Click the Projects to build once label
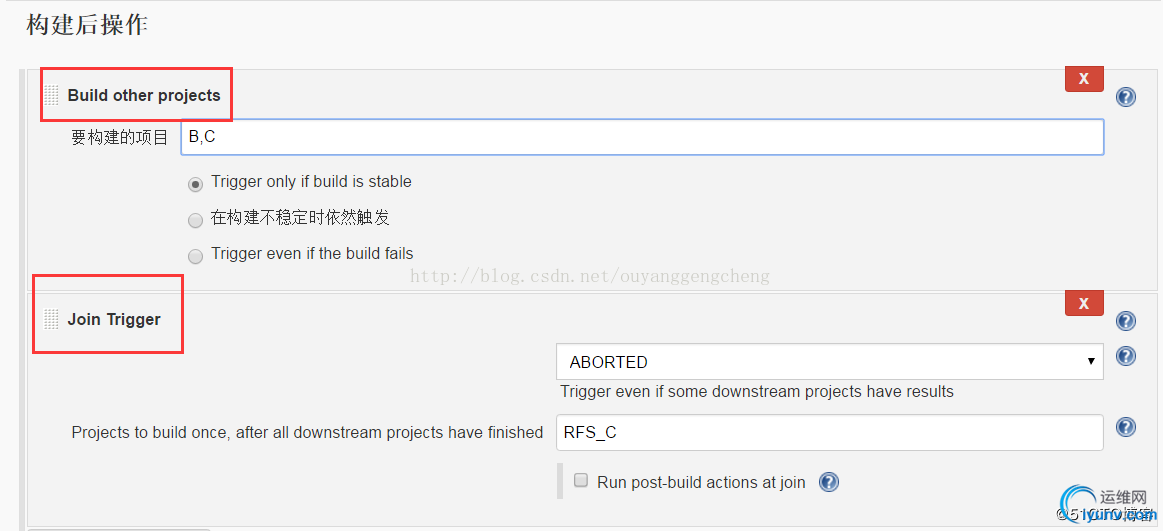 coord(307,433)
